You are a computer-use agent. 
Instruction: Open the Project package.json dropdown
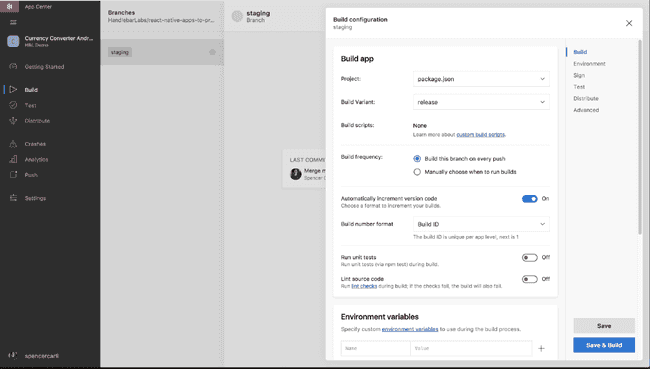[x=481, y=79]
